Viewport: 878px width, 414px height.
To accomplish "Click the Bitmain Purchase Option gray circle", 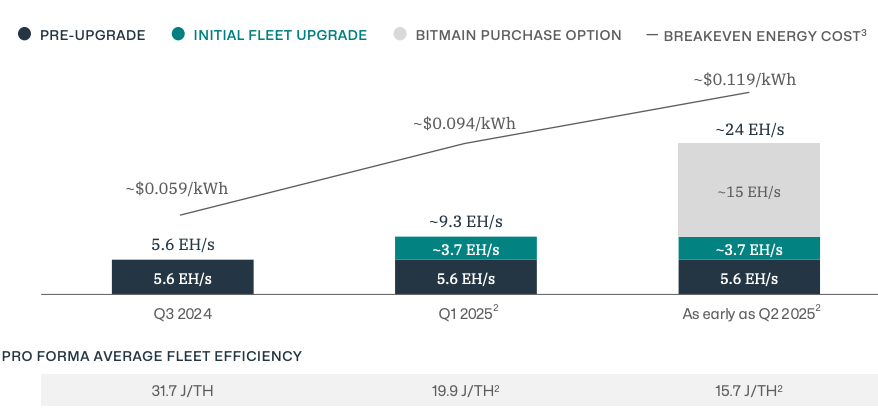I will 400,35.
